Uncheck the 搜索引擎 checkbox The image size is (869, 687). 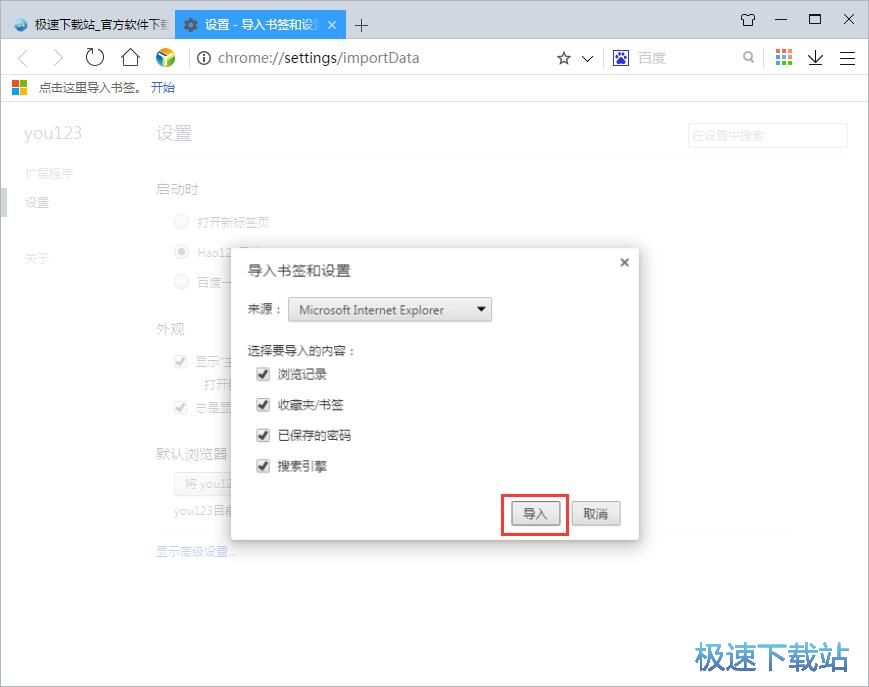click(x=263, y=465)
